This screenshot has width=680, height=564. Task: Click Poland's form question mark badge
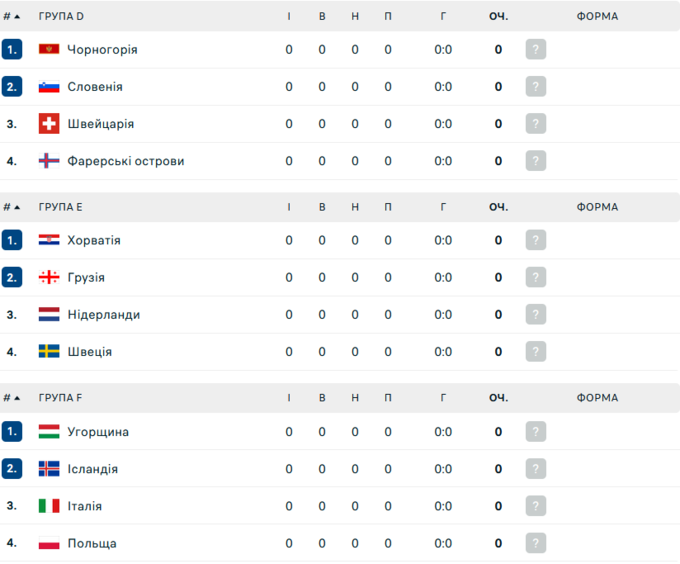pos(536,543)
